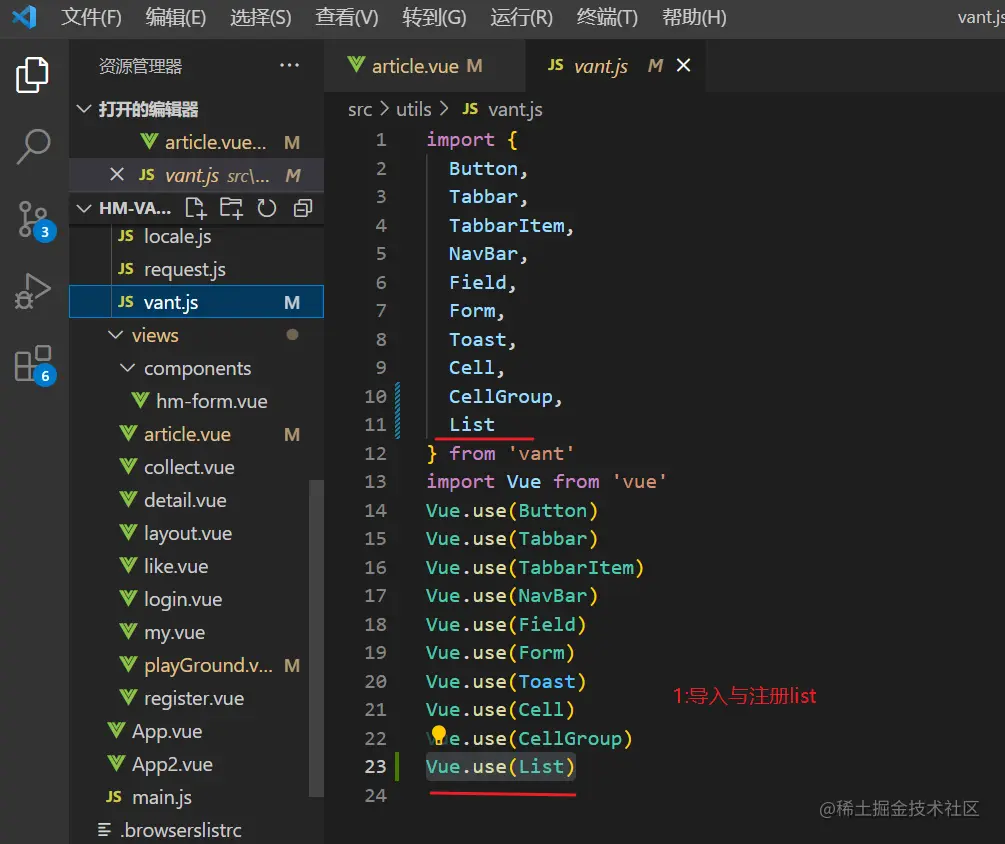Click 'import Vue from' on line 13

click(513, 481)
